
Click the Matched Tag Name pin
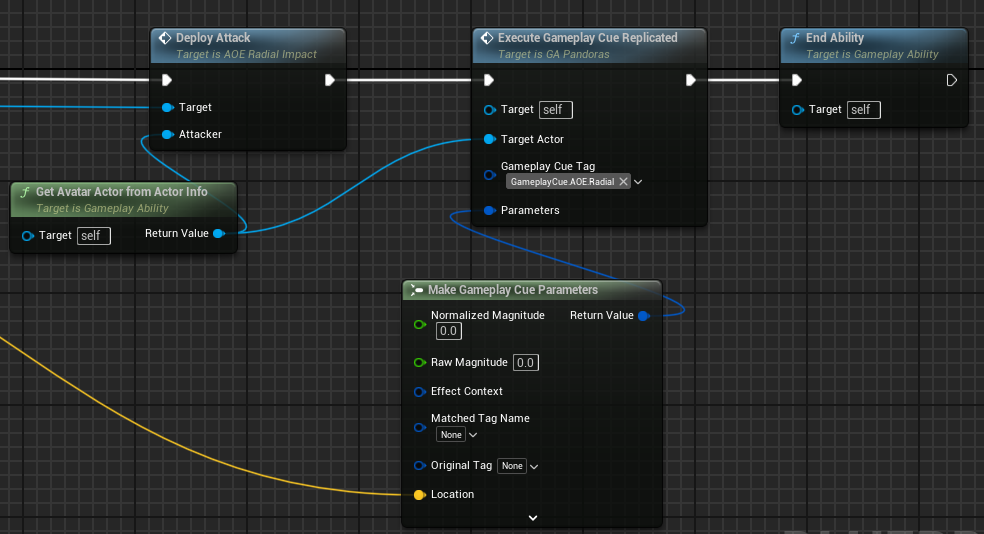click(420, 427)
